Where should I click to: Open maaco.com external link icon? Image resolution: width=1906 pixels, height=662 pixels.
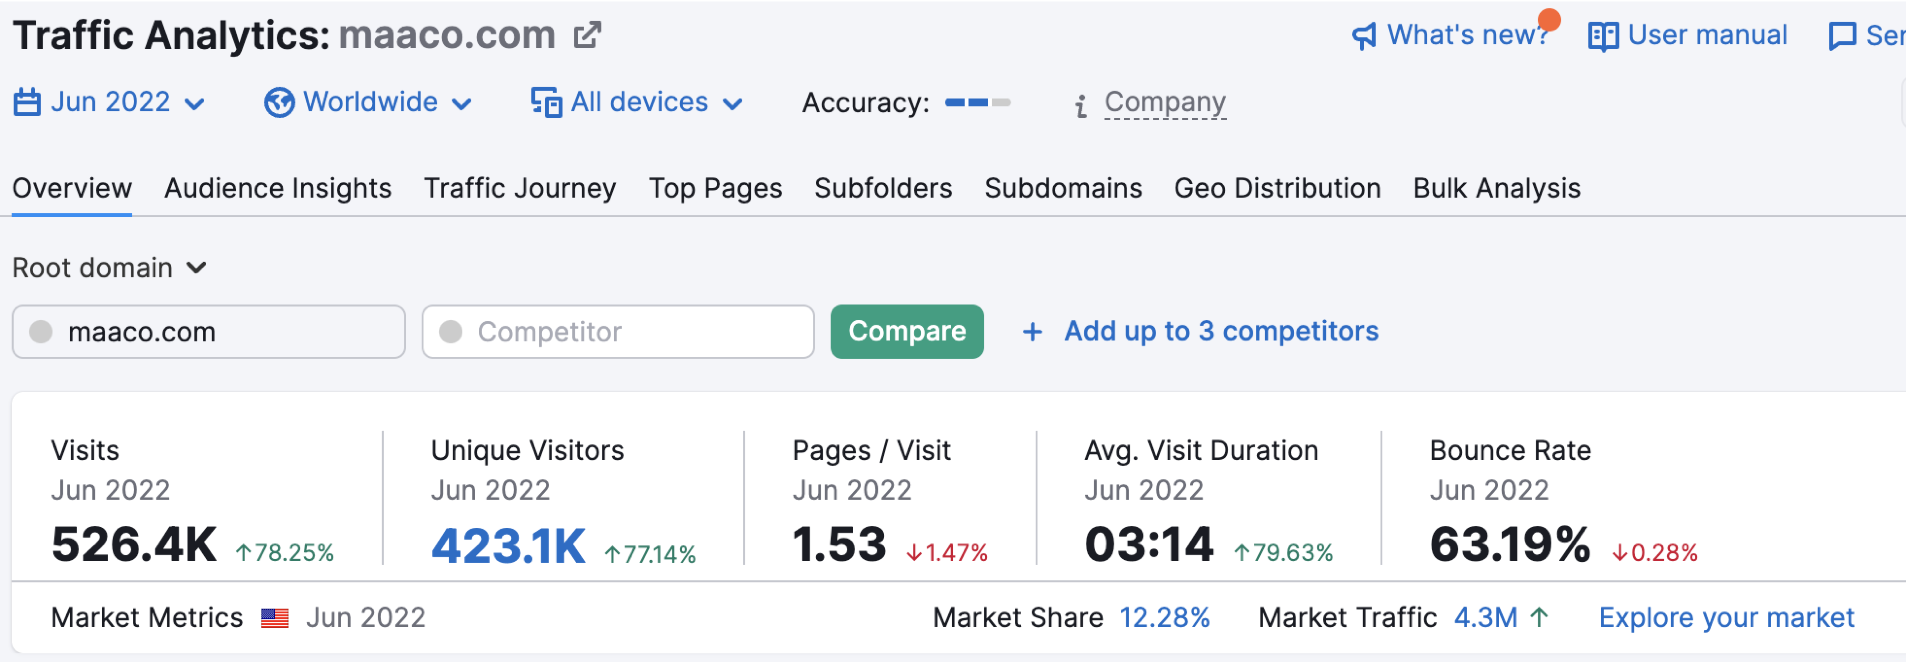pos(587,36)
